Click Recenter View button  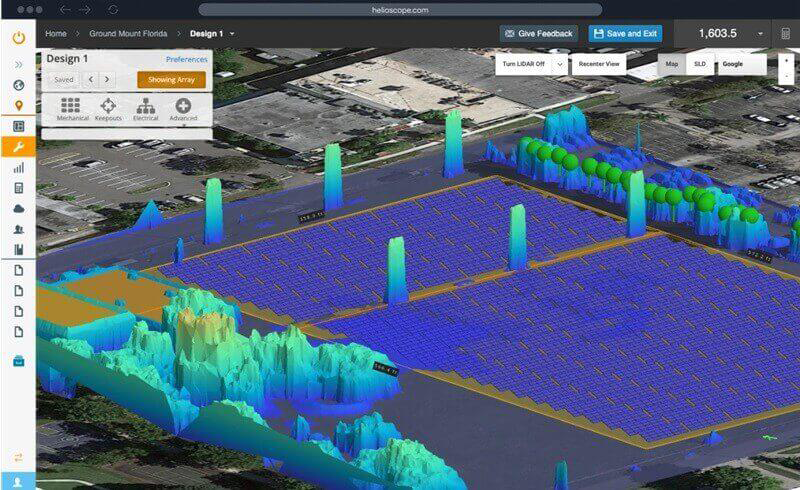599,64
